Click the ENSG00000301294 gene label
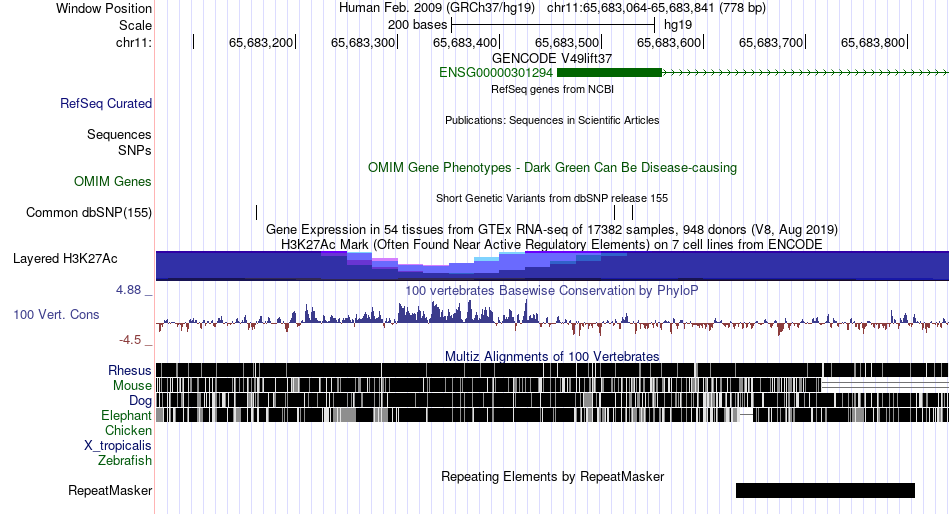The width and height of the screenshot is (950, 514). point(496,73)
